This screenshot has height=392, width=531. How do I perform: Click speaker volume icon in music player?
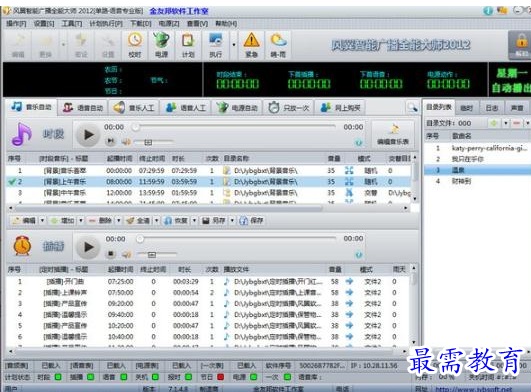tap(126, 142)
